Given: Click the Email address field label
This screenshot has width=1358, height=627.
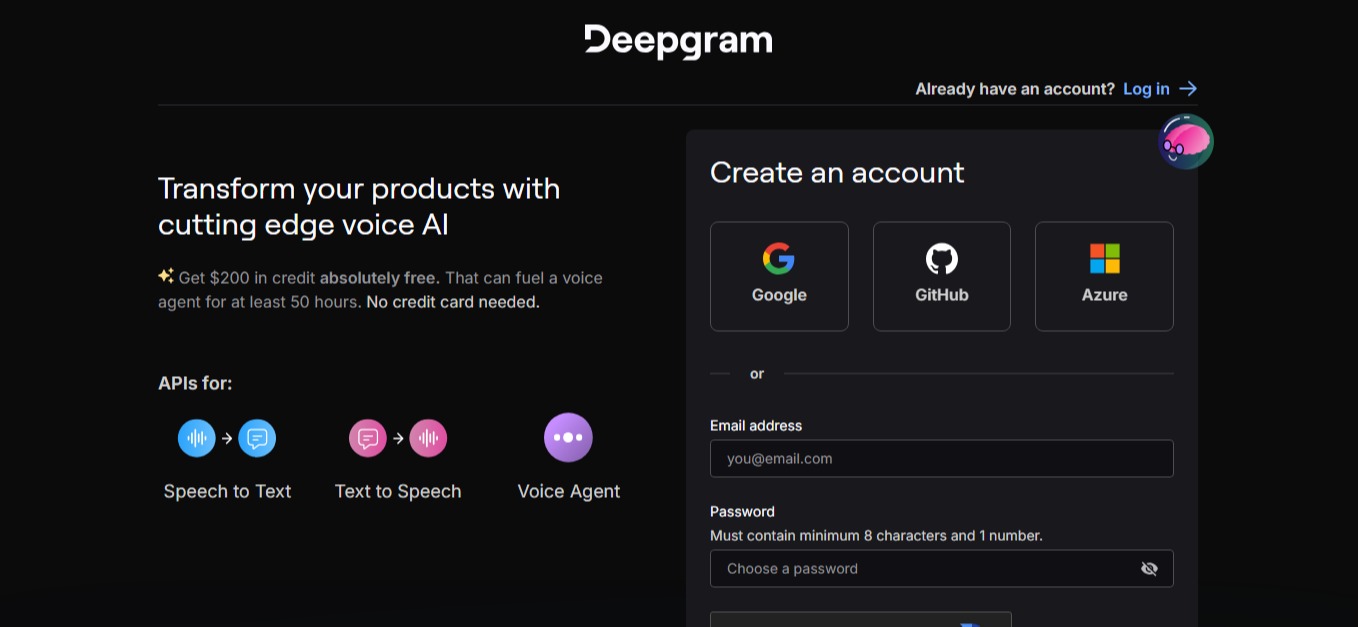Looking at the screenshot, I should [x=756, y=426].
